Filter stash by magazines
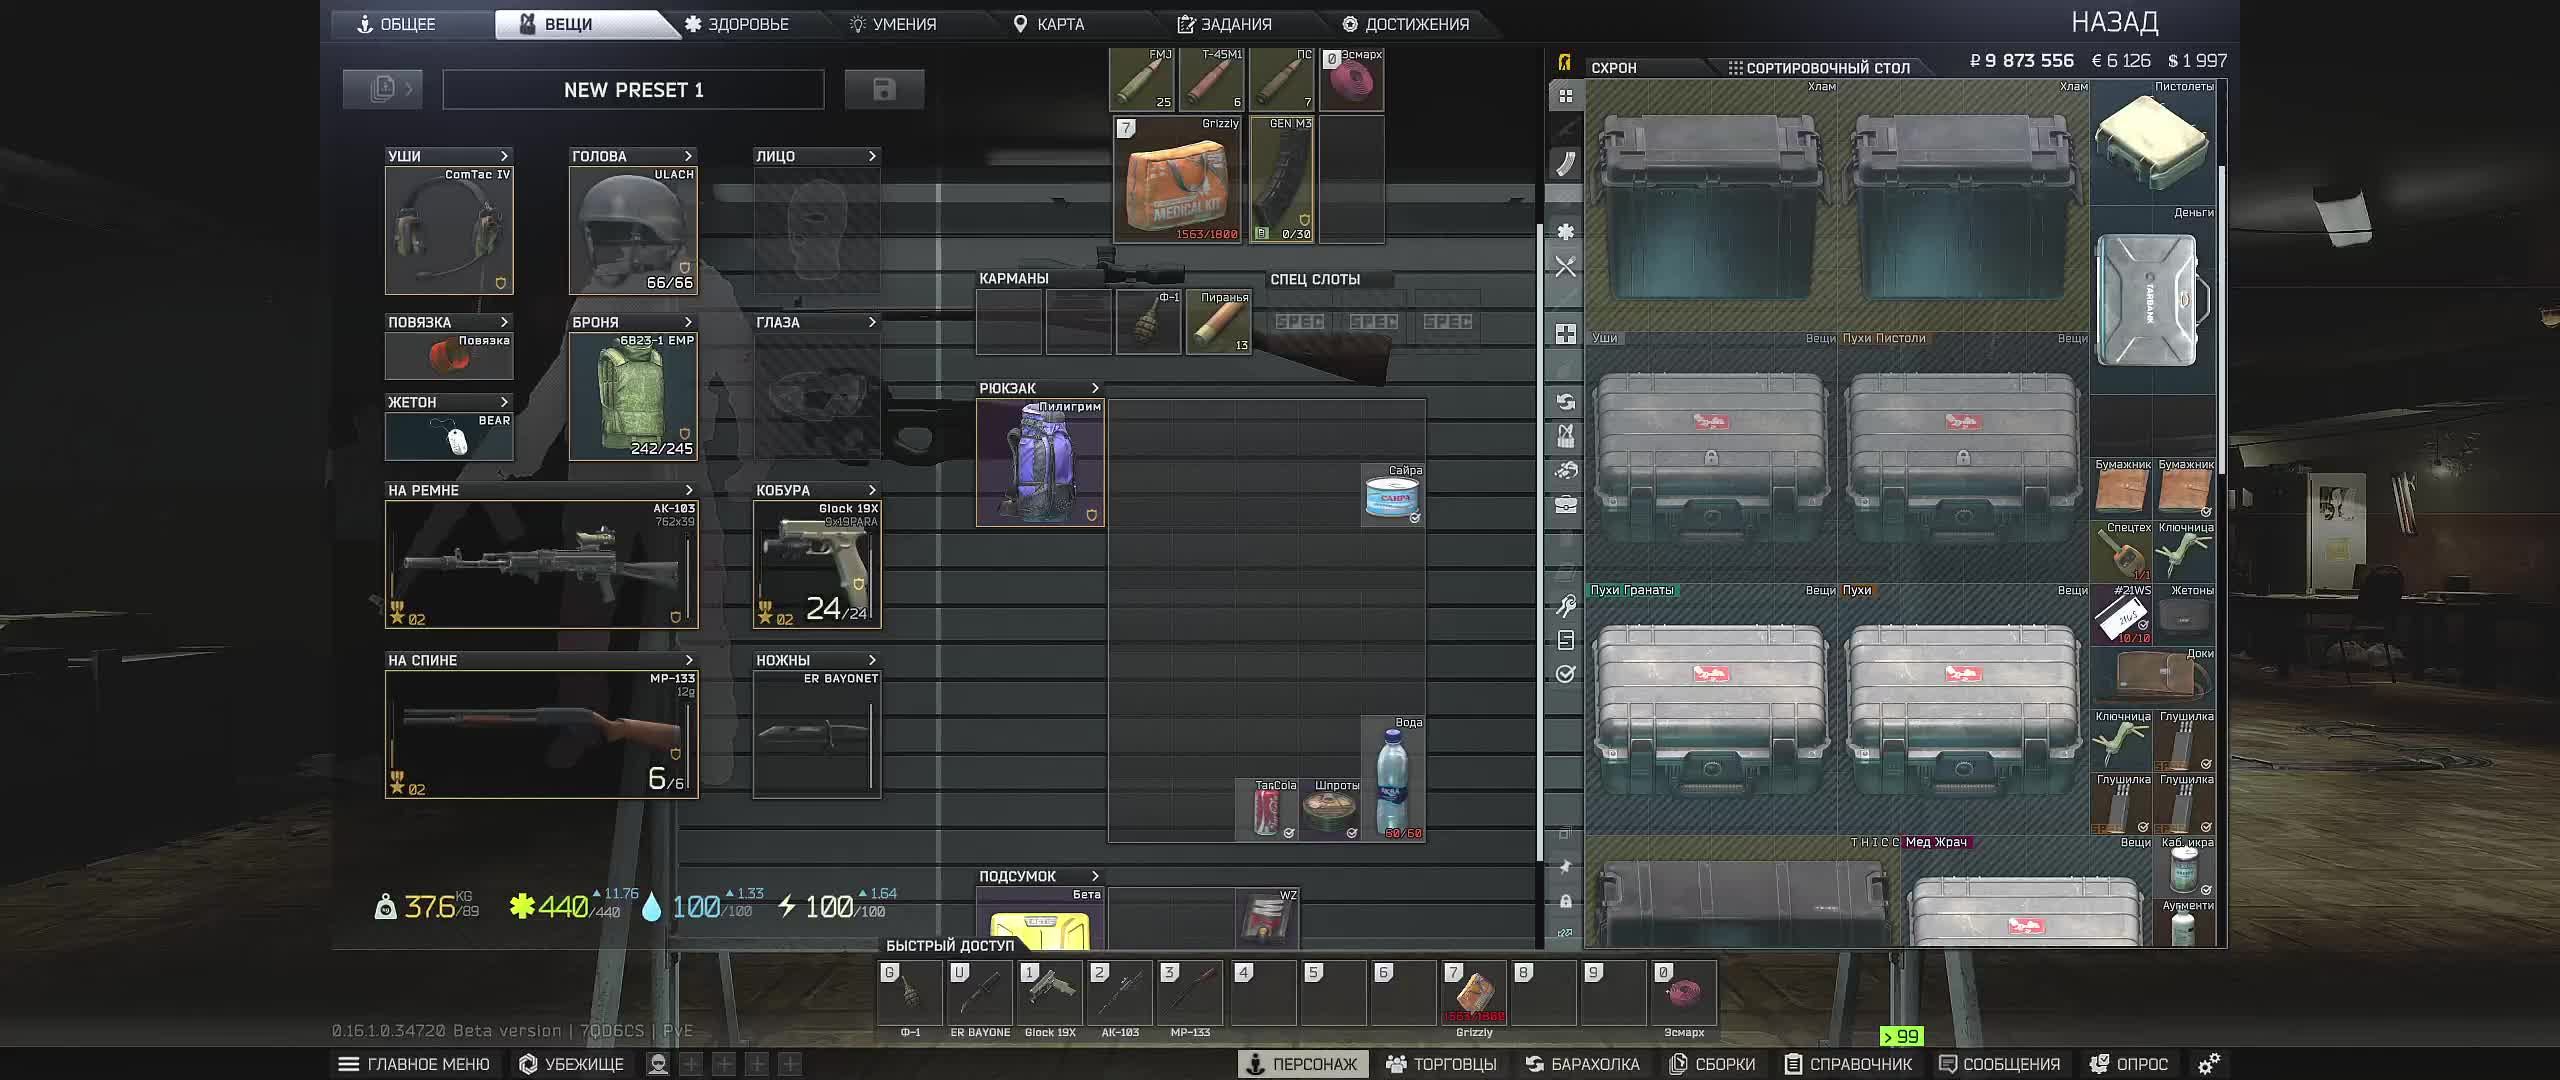This screenshot has width=2560, height=1080. point(1566,163)
